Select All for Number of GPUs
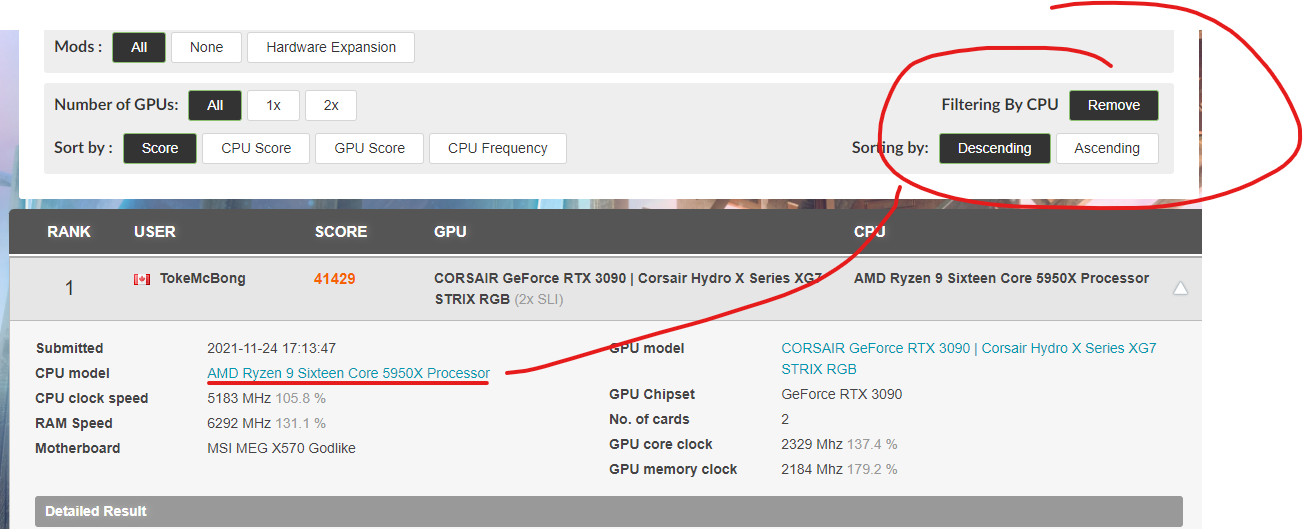 pos(215,105)
